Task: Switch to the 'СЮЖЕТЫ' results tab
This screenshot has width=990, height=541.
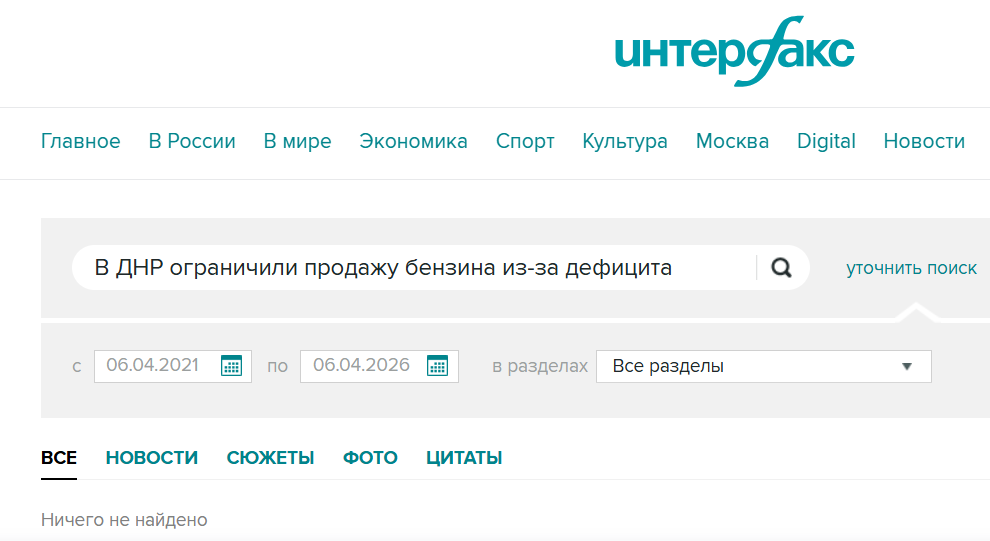Action: coord(270,458)
